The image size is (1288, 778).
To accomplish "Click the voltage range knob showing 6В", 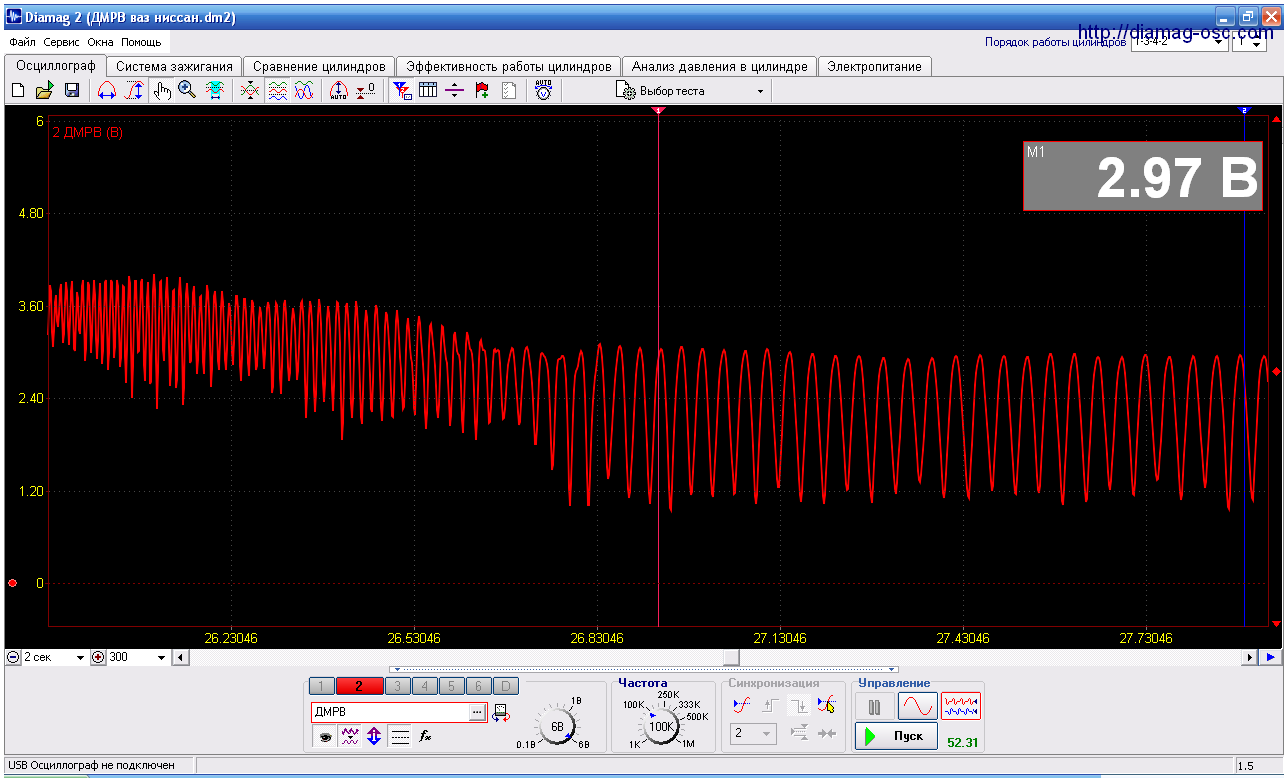I will (x=557, y=727).
